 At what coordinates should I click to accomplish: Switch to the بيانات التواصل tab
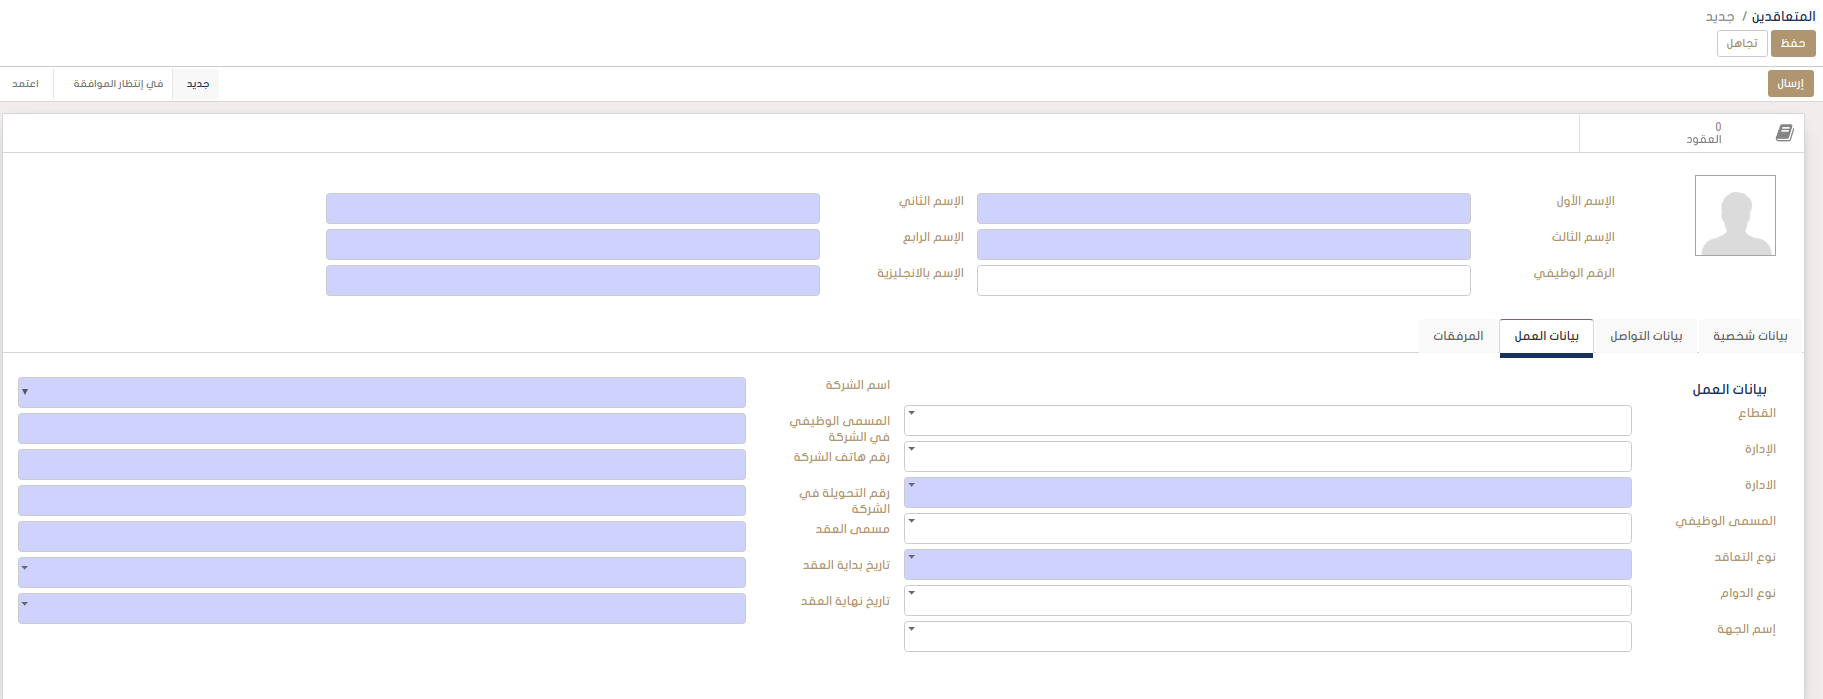coord(1645,336)
